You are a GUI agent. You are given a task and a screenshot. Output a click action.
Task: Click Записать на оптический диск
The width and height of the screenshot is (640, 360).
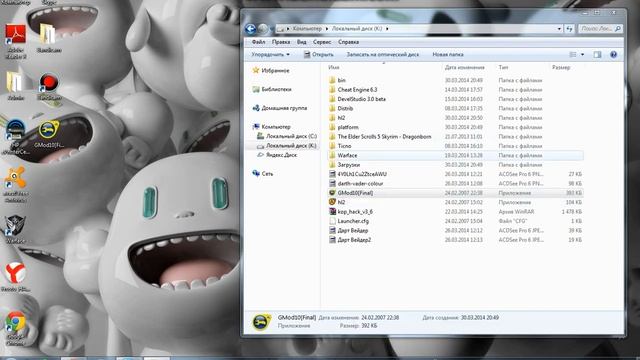pos(382,54)
